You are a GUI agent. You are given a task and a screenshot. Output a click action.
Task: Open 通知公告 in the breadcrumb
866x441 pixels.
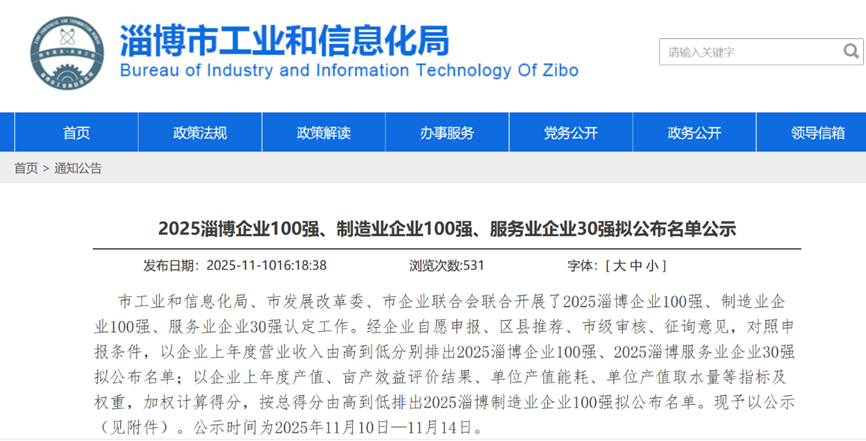pyautogui.click(x=78, y=169)
